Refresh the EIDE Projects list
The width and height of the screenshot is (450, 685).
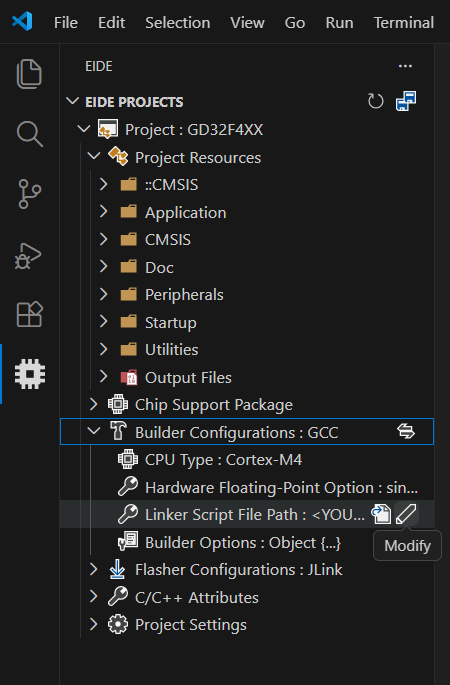tap(375, 101)
